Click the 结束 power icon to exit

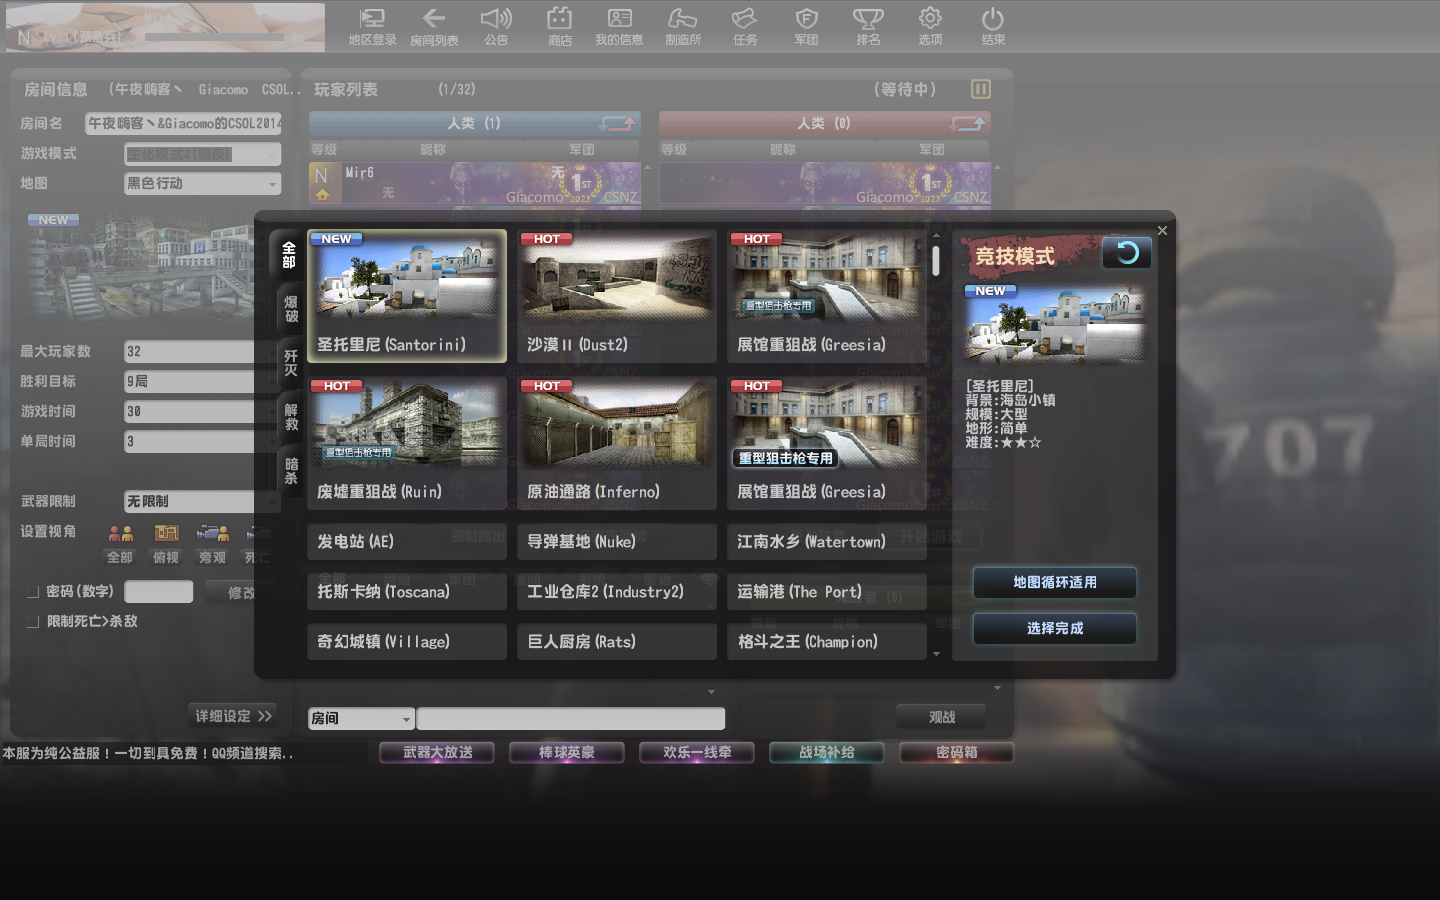pos(992,27)
